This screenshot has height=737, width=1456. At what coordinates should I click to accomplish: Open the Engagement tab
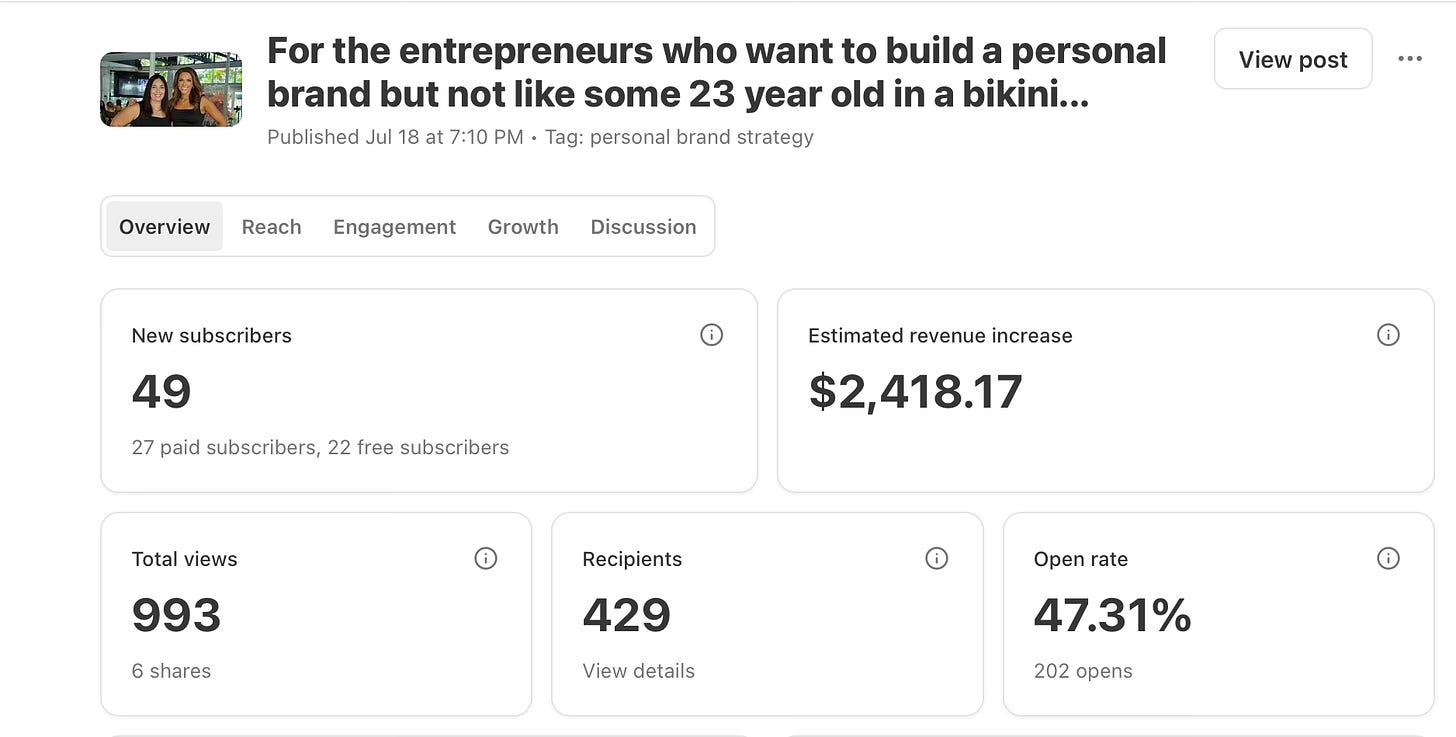[x=394, y=226]
